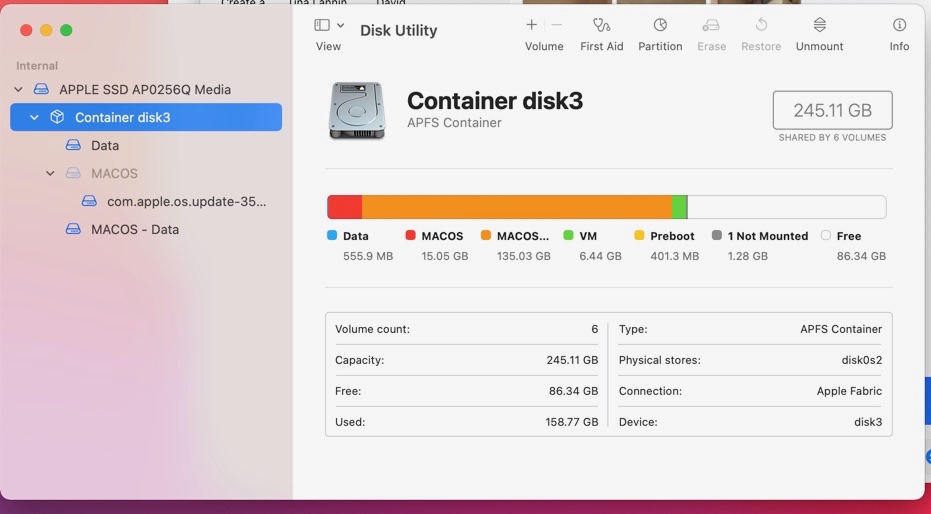Click the Volume count value 6
The width and height of the screenshot is (931, 514).
[594, 329]
